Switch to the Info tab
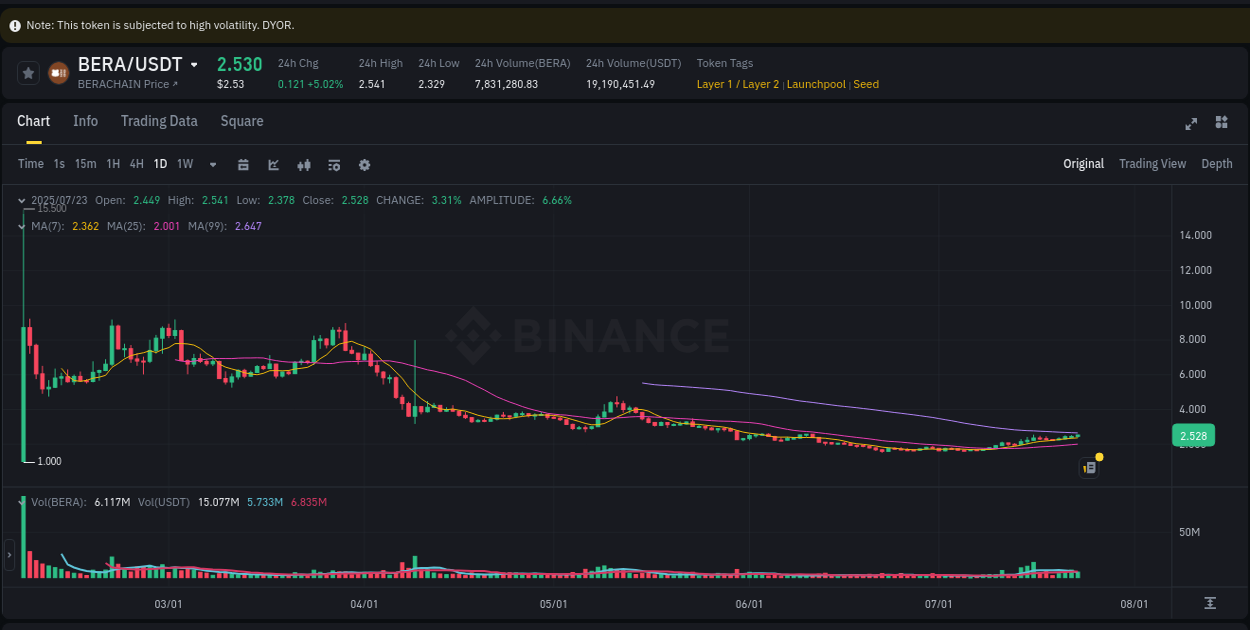Viewport: 1250px width, 630px height. [x=85, y=121]
